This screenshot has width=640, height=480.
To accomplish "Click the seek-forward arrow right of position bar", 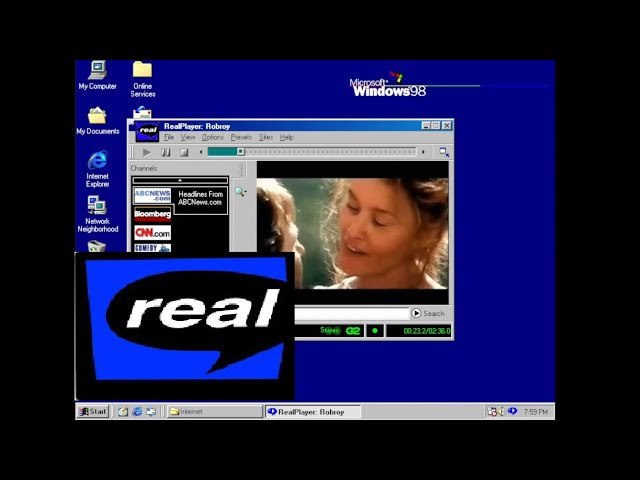I will point(423,152).
